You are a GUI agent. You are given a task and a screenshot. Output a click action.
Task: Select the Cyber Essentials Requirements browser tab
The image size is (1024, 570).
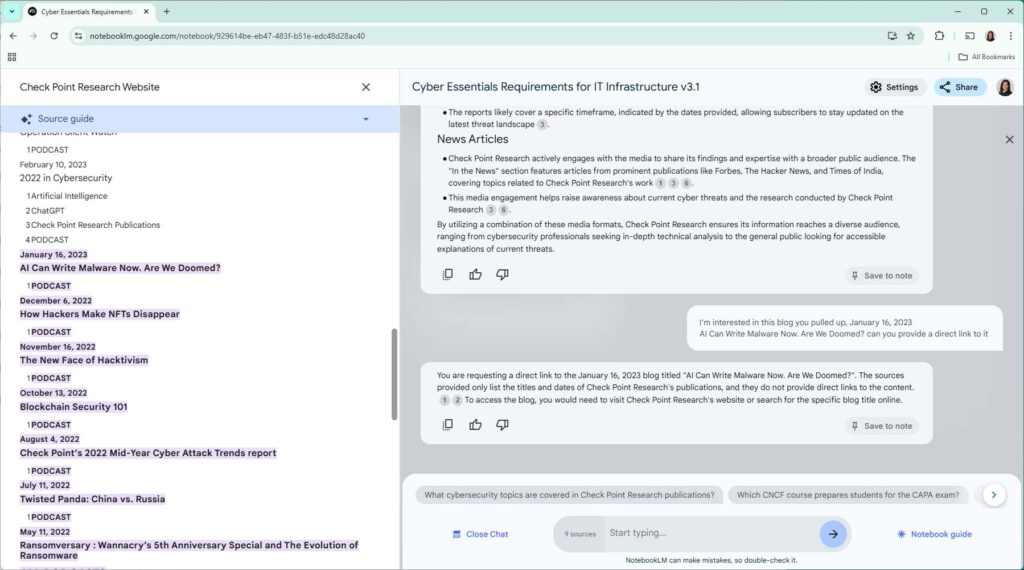click(x=88, y=12)
